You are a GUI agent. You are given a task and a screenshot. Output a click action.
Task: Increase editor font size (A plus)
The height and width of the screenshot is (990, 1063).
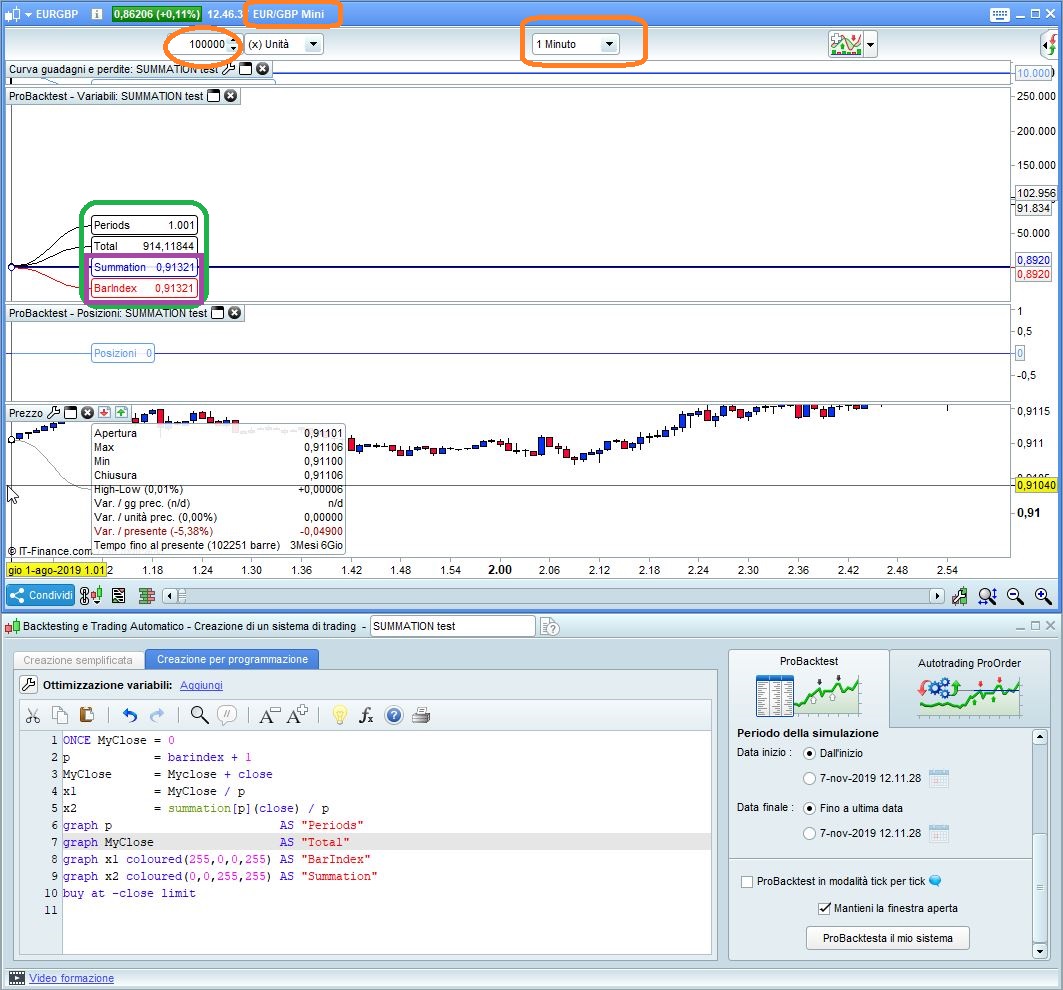click(298, 715)
